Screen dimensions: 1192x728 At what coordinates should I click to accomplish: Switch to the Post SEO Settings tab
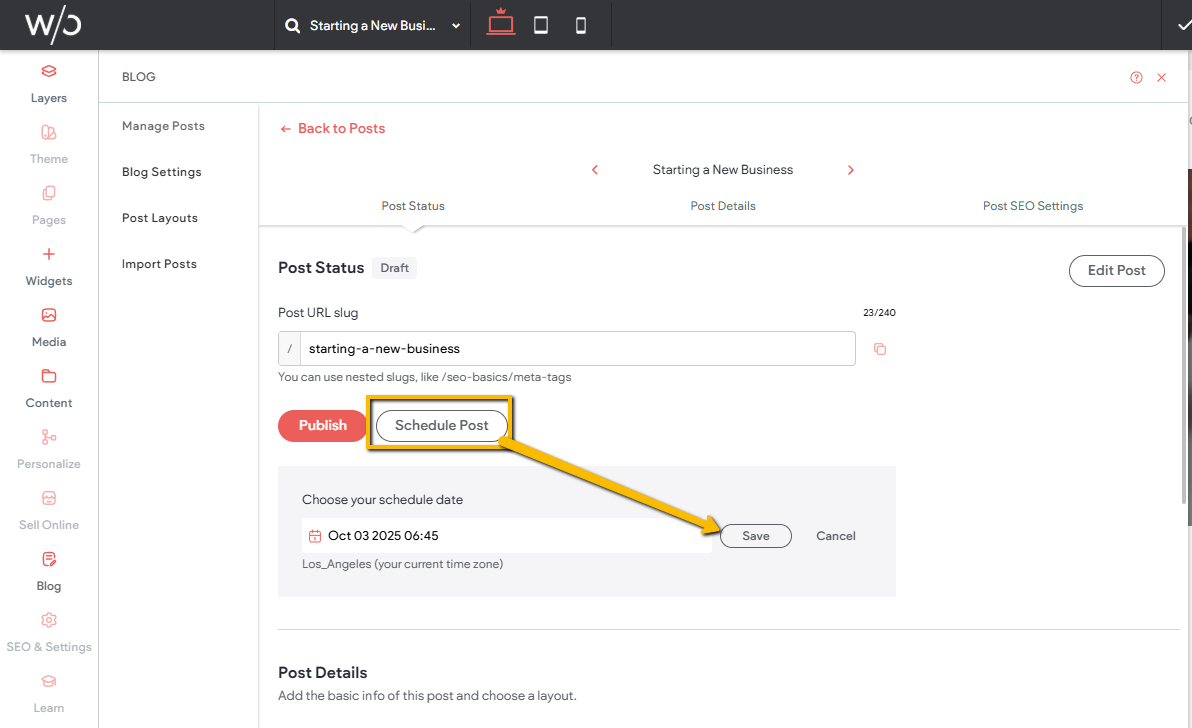click(x=1032, y=206)
